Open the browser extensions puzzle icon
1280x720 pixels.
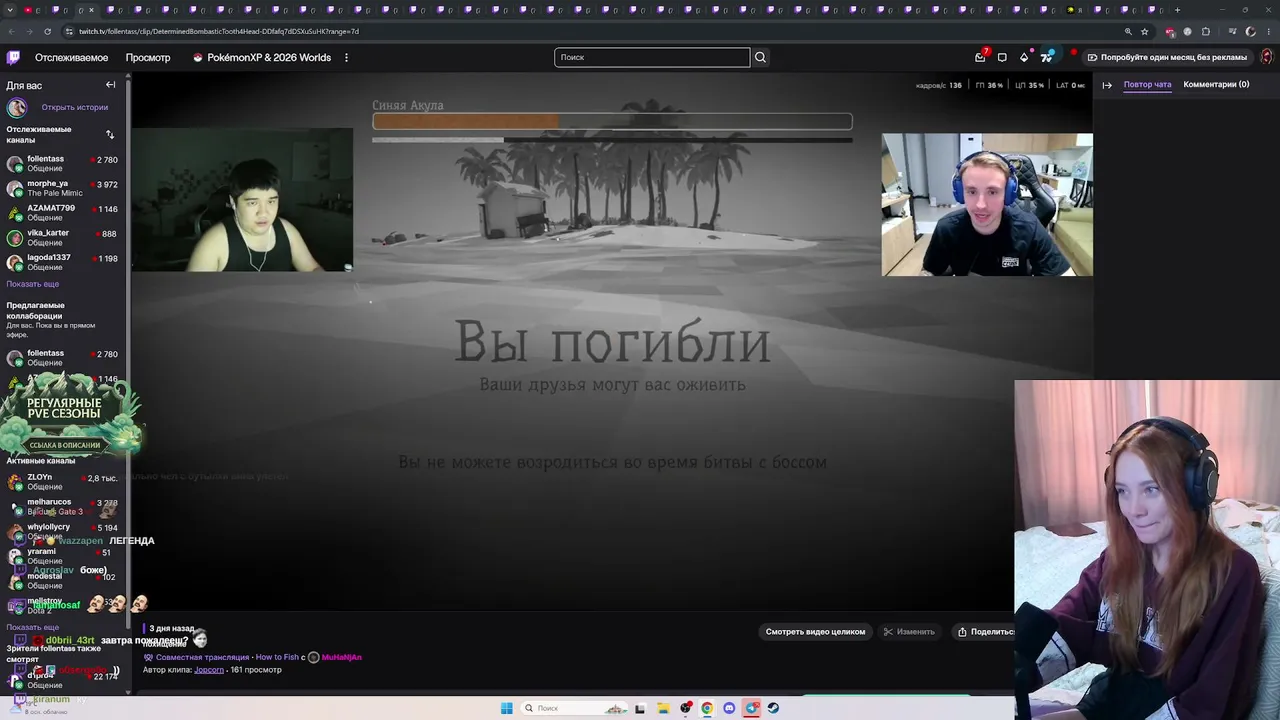click(x=1206, y=31)
